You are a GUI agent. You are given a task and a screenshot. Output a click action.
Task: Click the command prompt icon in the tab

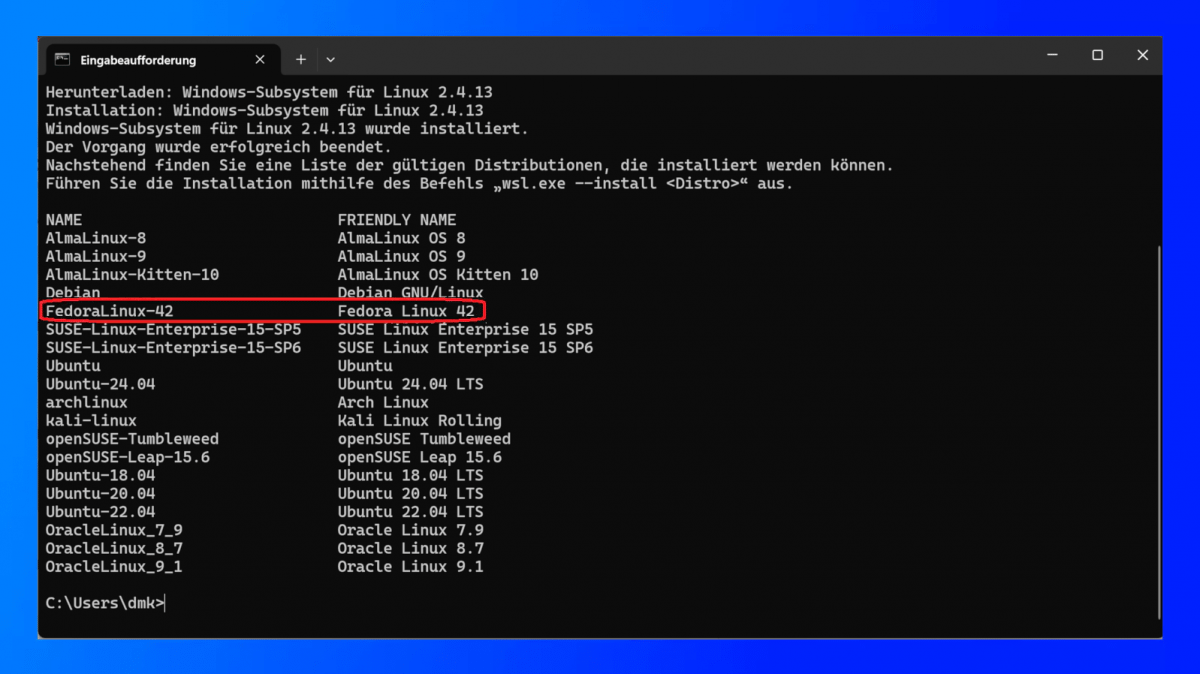click(x=62, y=60)
